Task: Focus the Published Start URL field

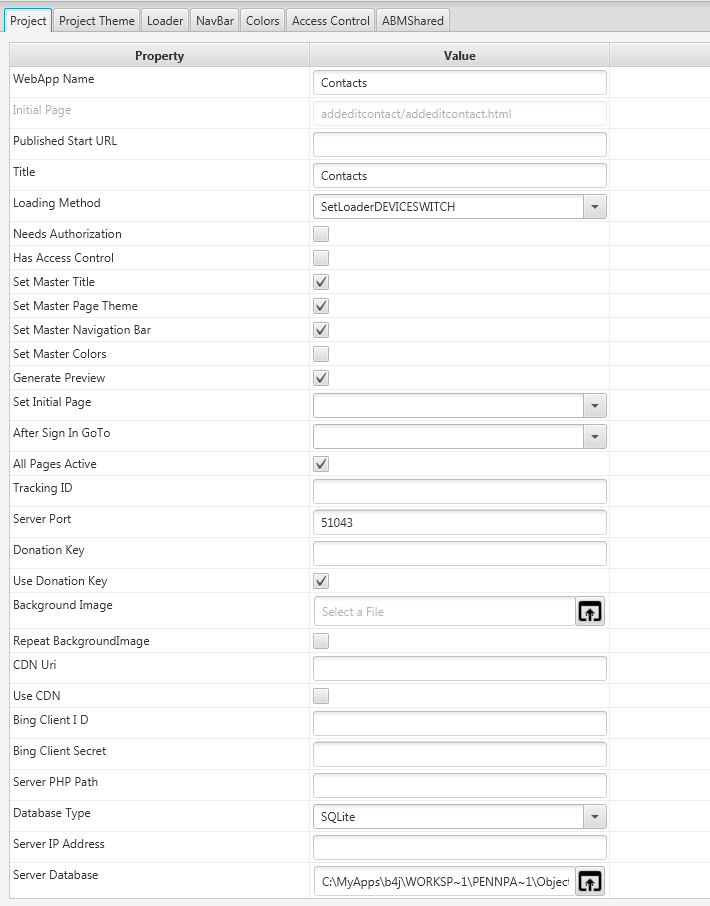Action: [460, 145]
